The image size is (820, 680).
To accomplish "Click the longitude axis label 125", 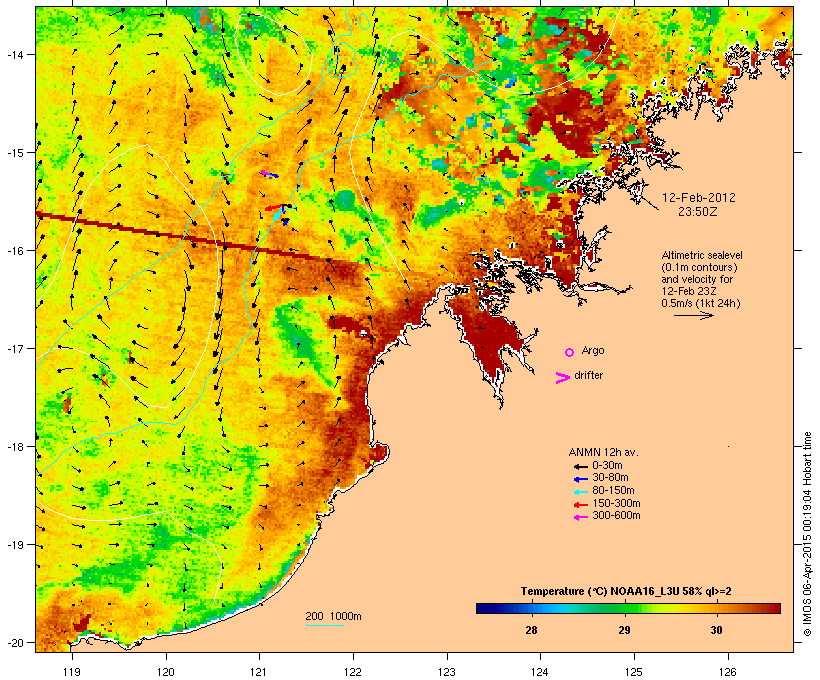I will click(634, 672).
